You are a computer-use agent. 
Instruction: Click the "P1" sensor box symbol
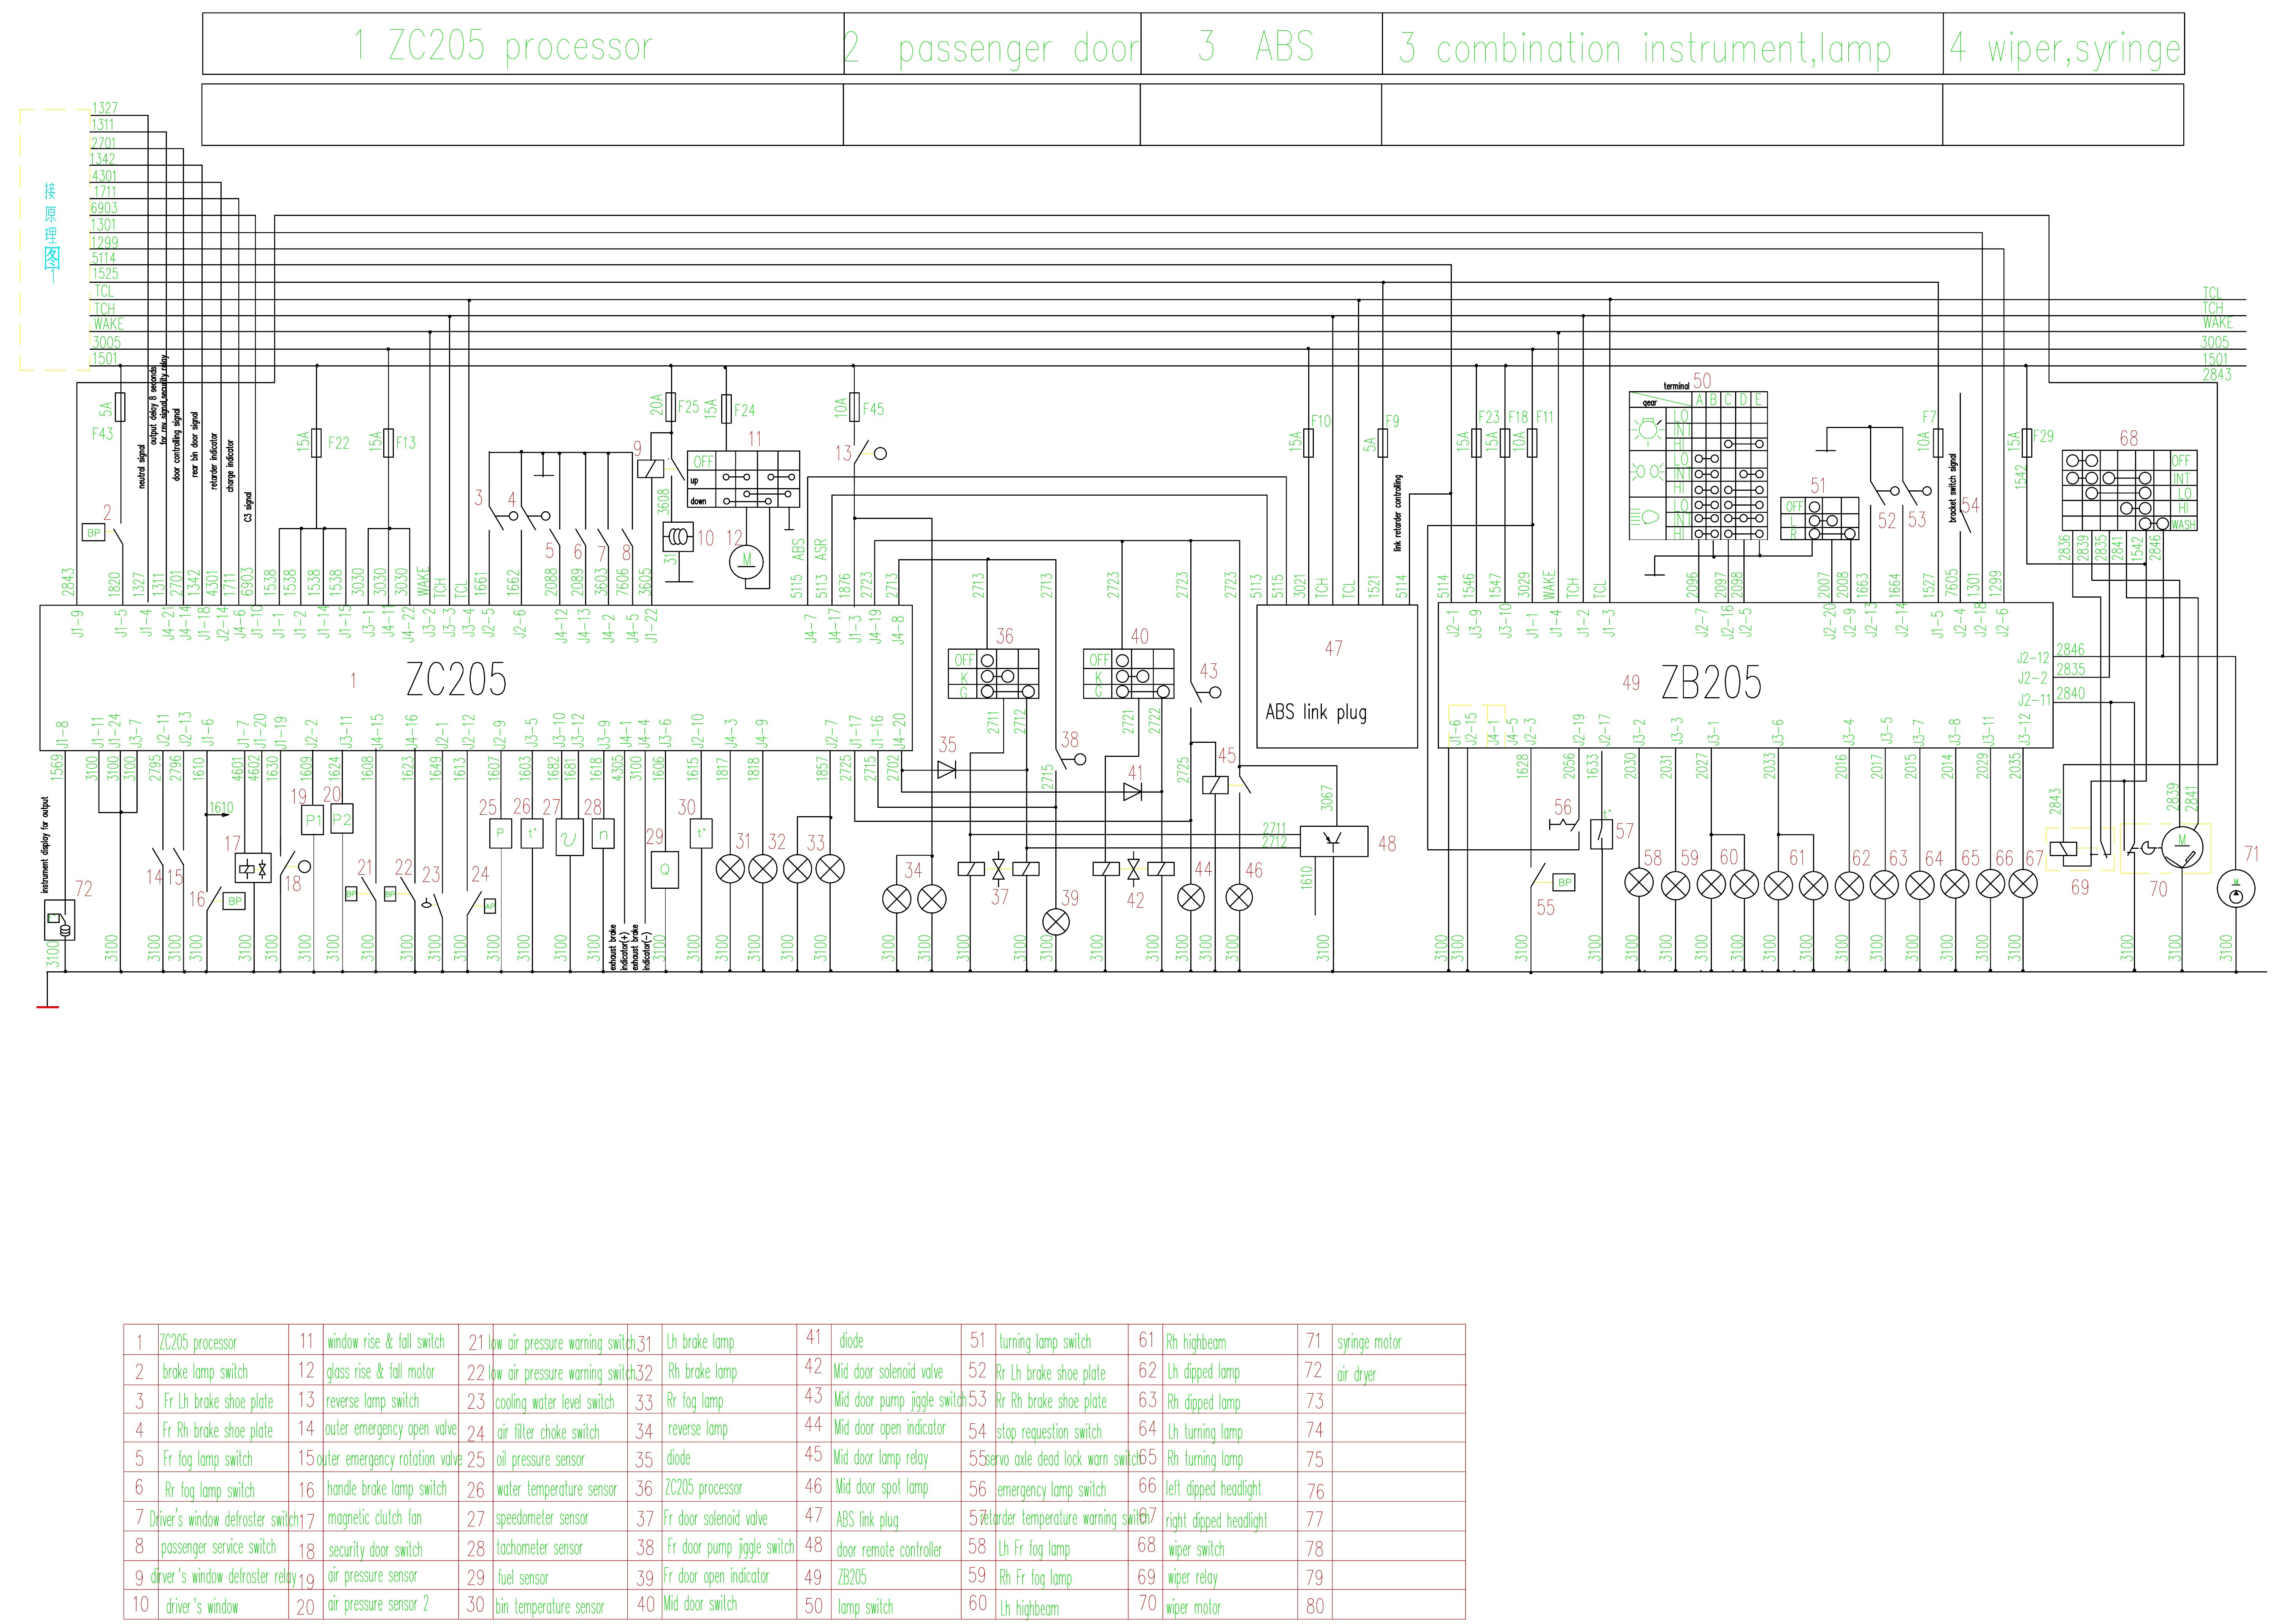point(313,820)
